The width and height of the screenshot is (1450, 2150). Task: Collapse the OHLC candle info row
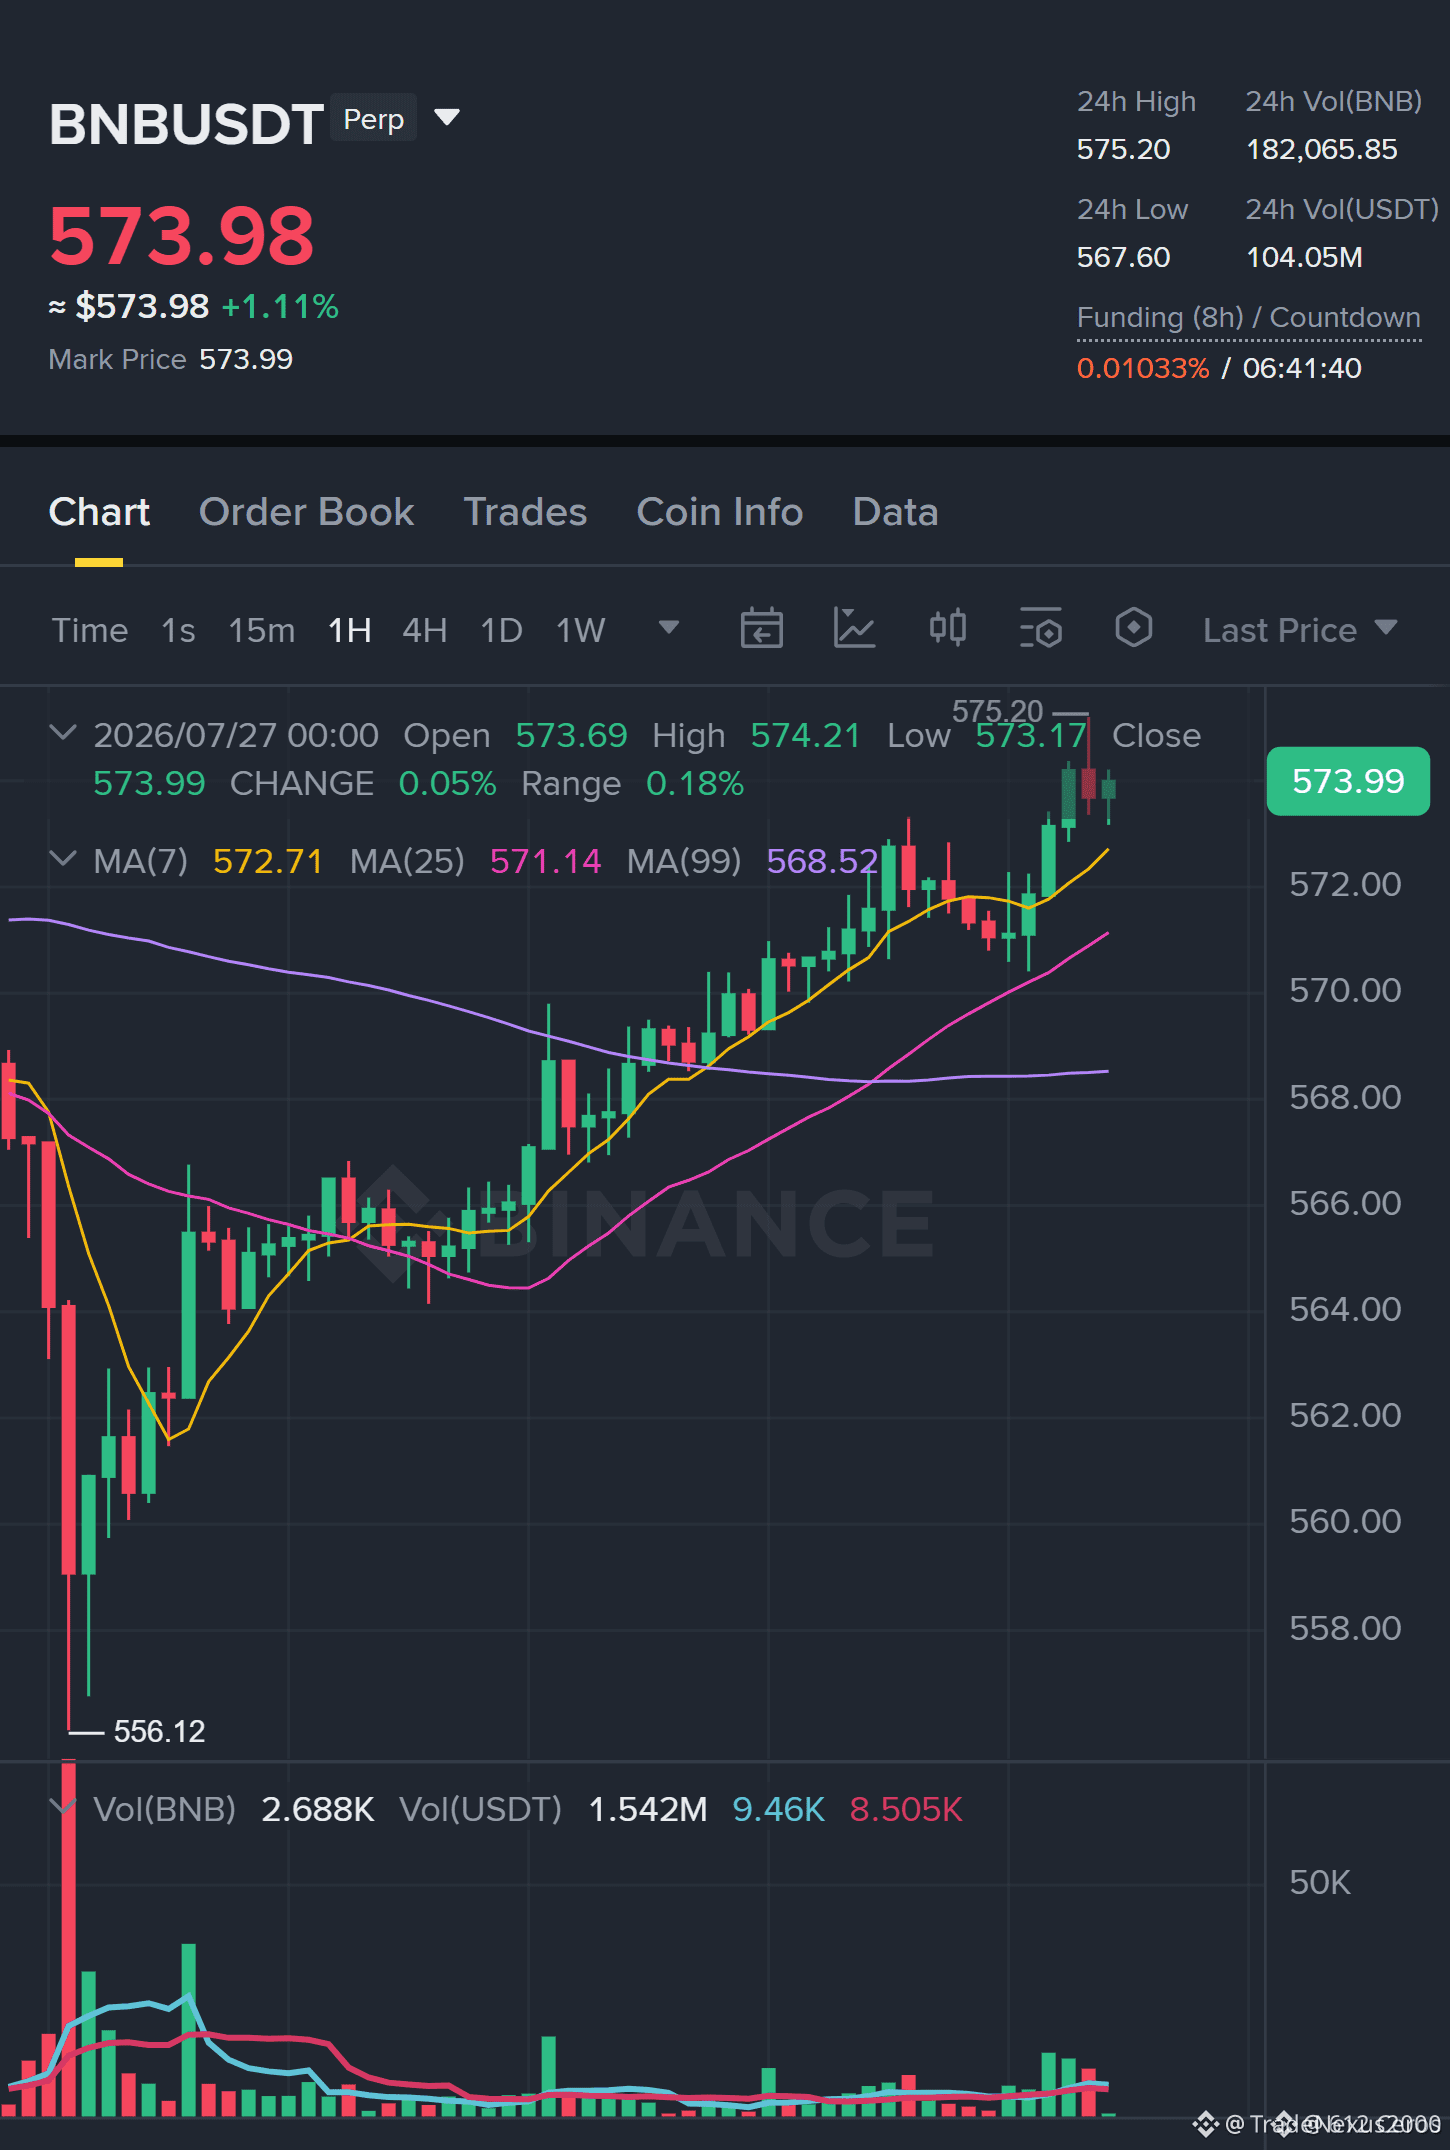tap(63, 733)
